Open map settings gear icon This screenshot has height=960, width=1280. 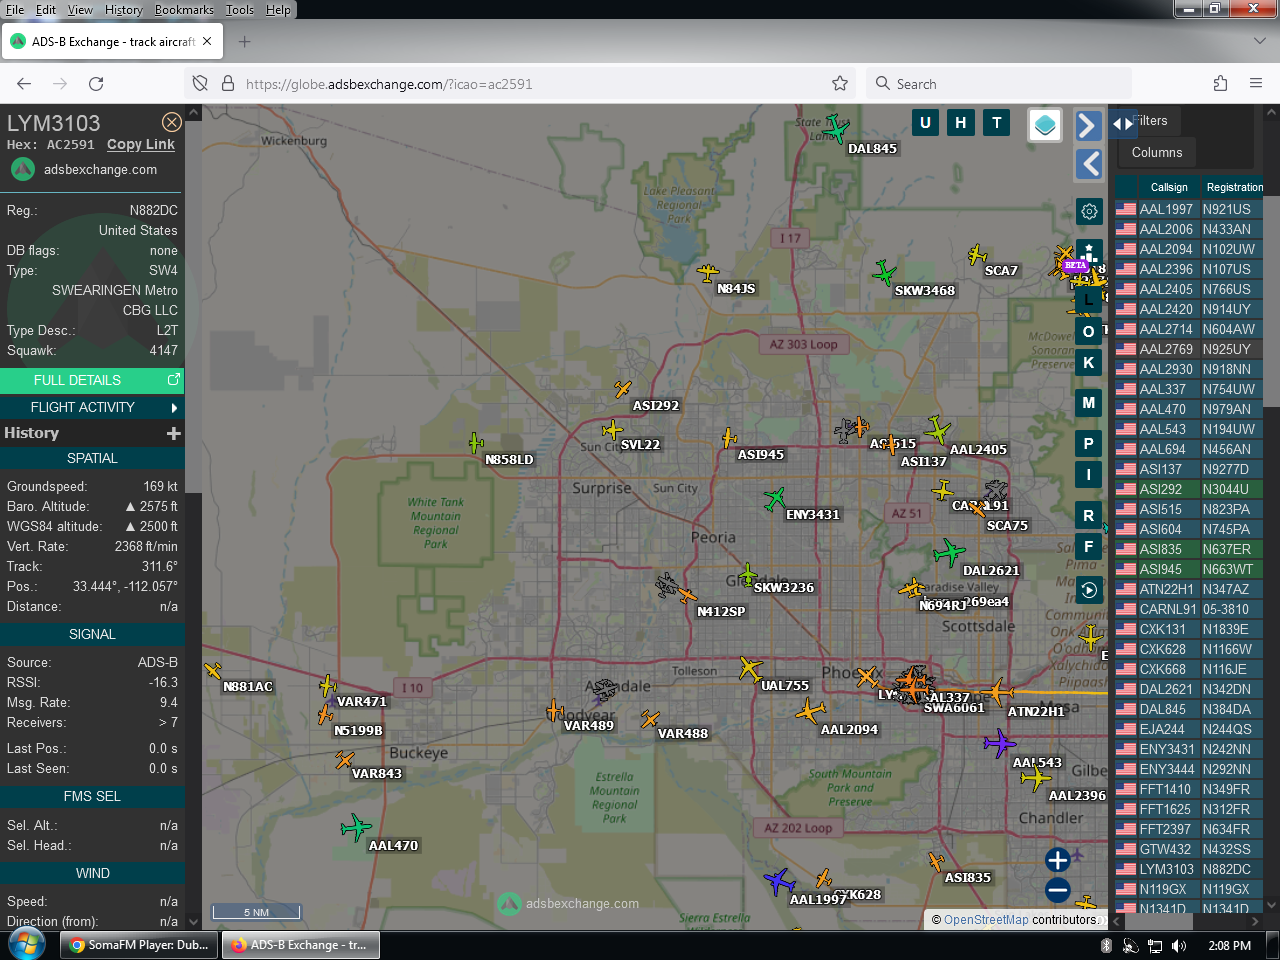(x=1089, y=211)
